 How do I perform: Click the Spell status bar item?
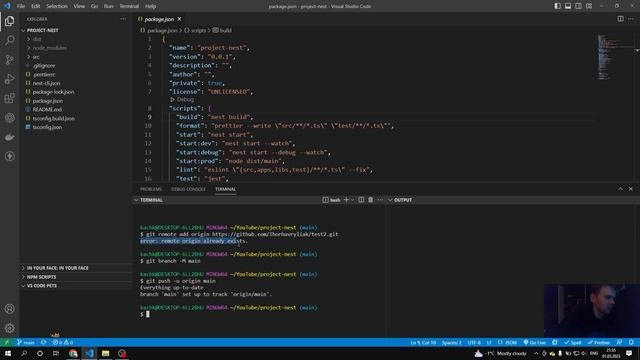(573, 342)
